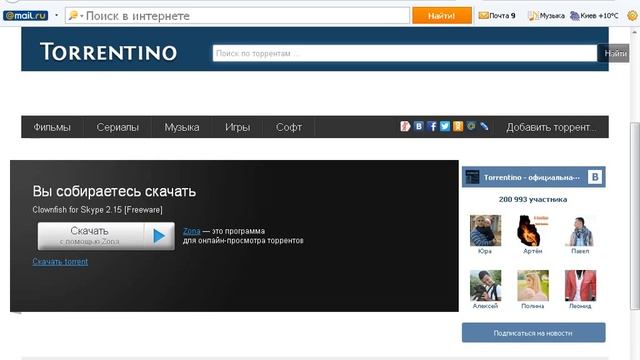Viewport: 640px width, 360px height.
Task: Open the 'Музыка' toolbar shortcut
Action: click(546, 16)
